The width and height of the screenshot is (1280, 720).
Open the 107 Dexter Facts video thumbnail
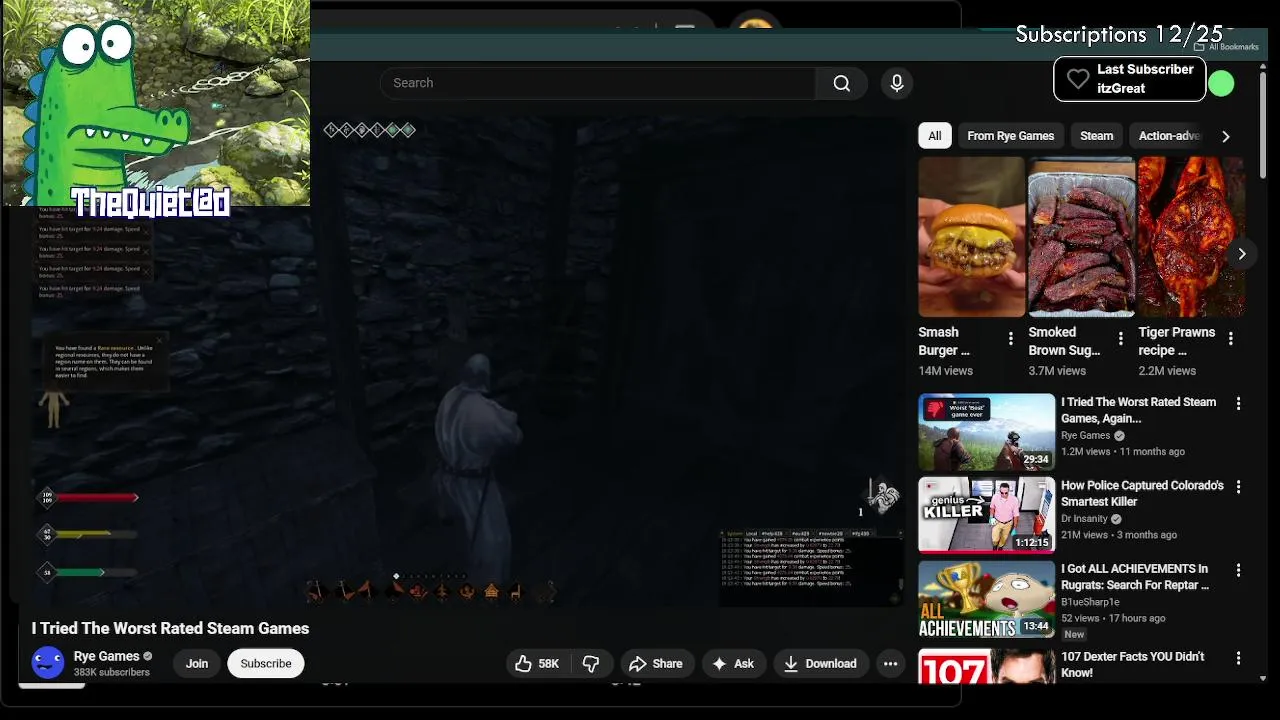coord(987,666)
